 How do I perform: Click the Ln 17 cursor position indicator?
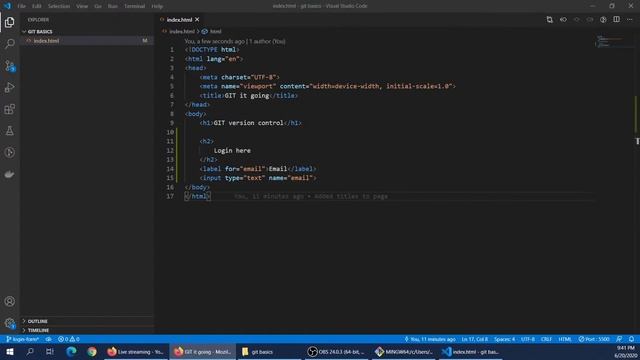475,339
